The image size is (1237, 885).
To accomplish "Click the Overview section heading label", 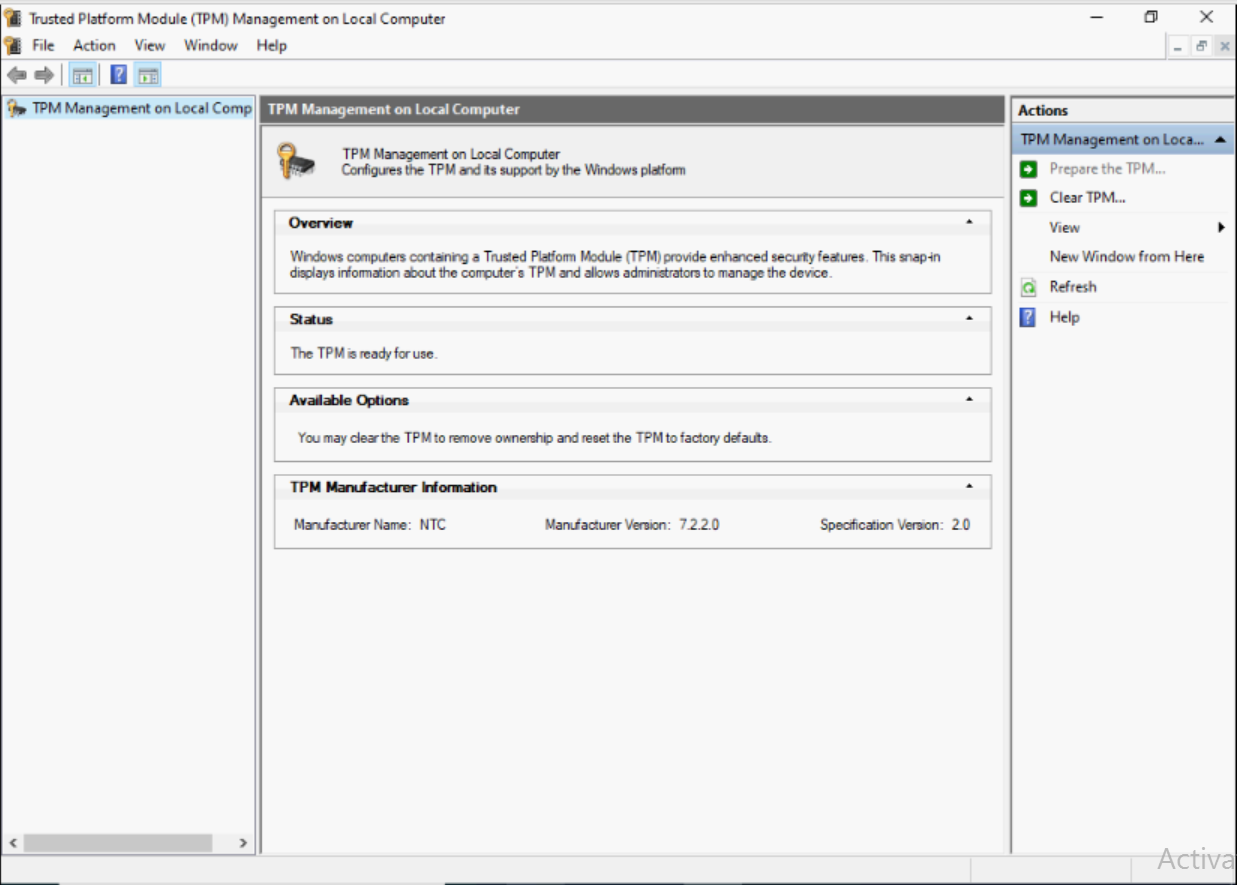I will coord(321,223).
